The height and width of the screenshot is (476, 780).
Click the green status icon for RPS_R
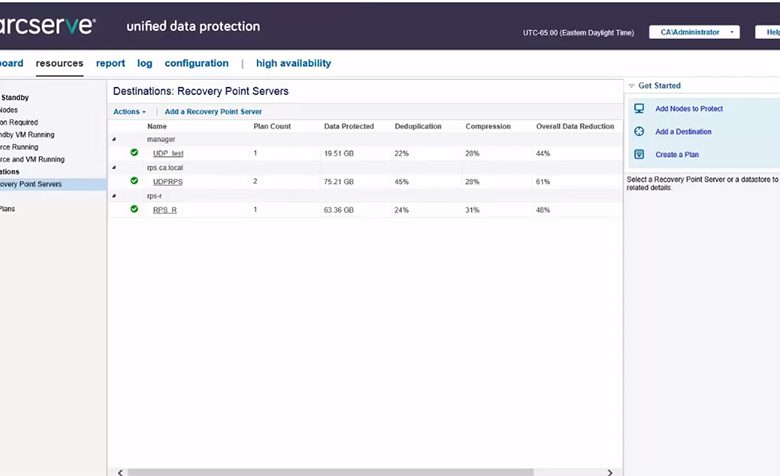pyautogui.click(x=134, y=209)
